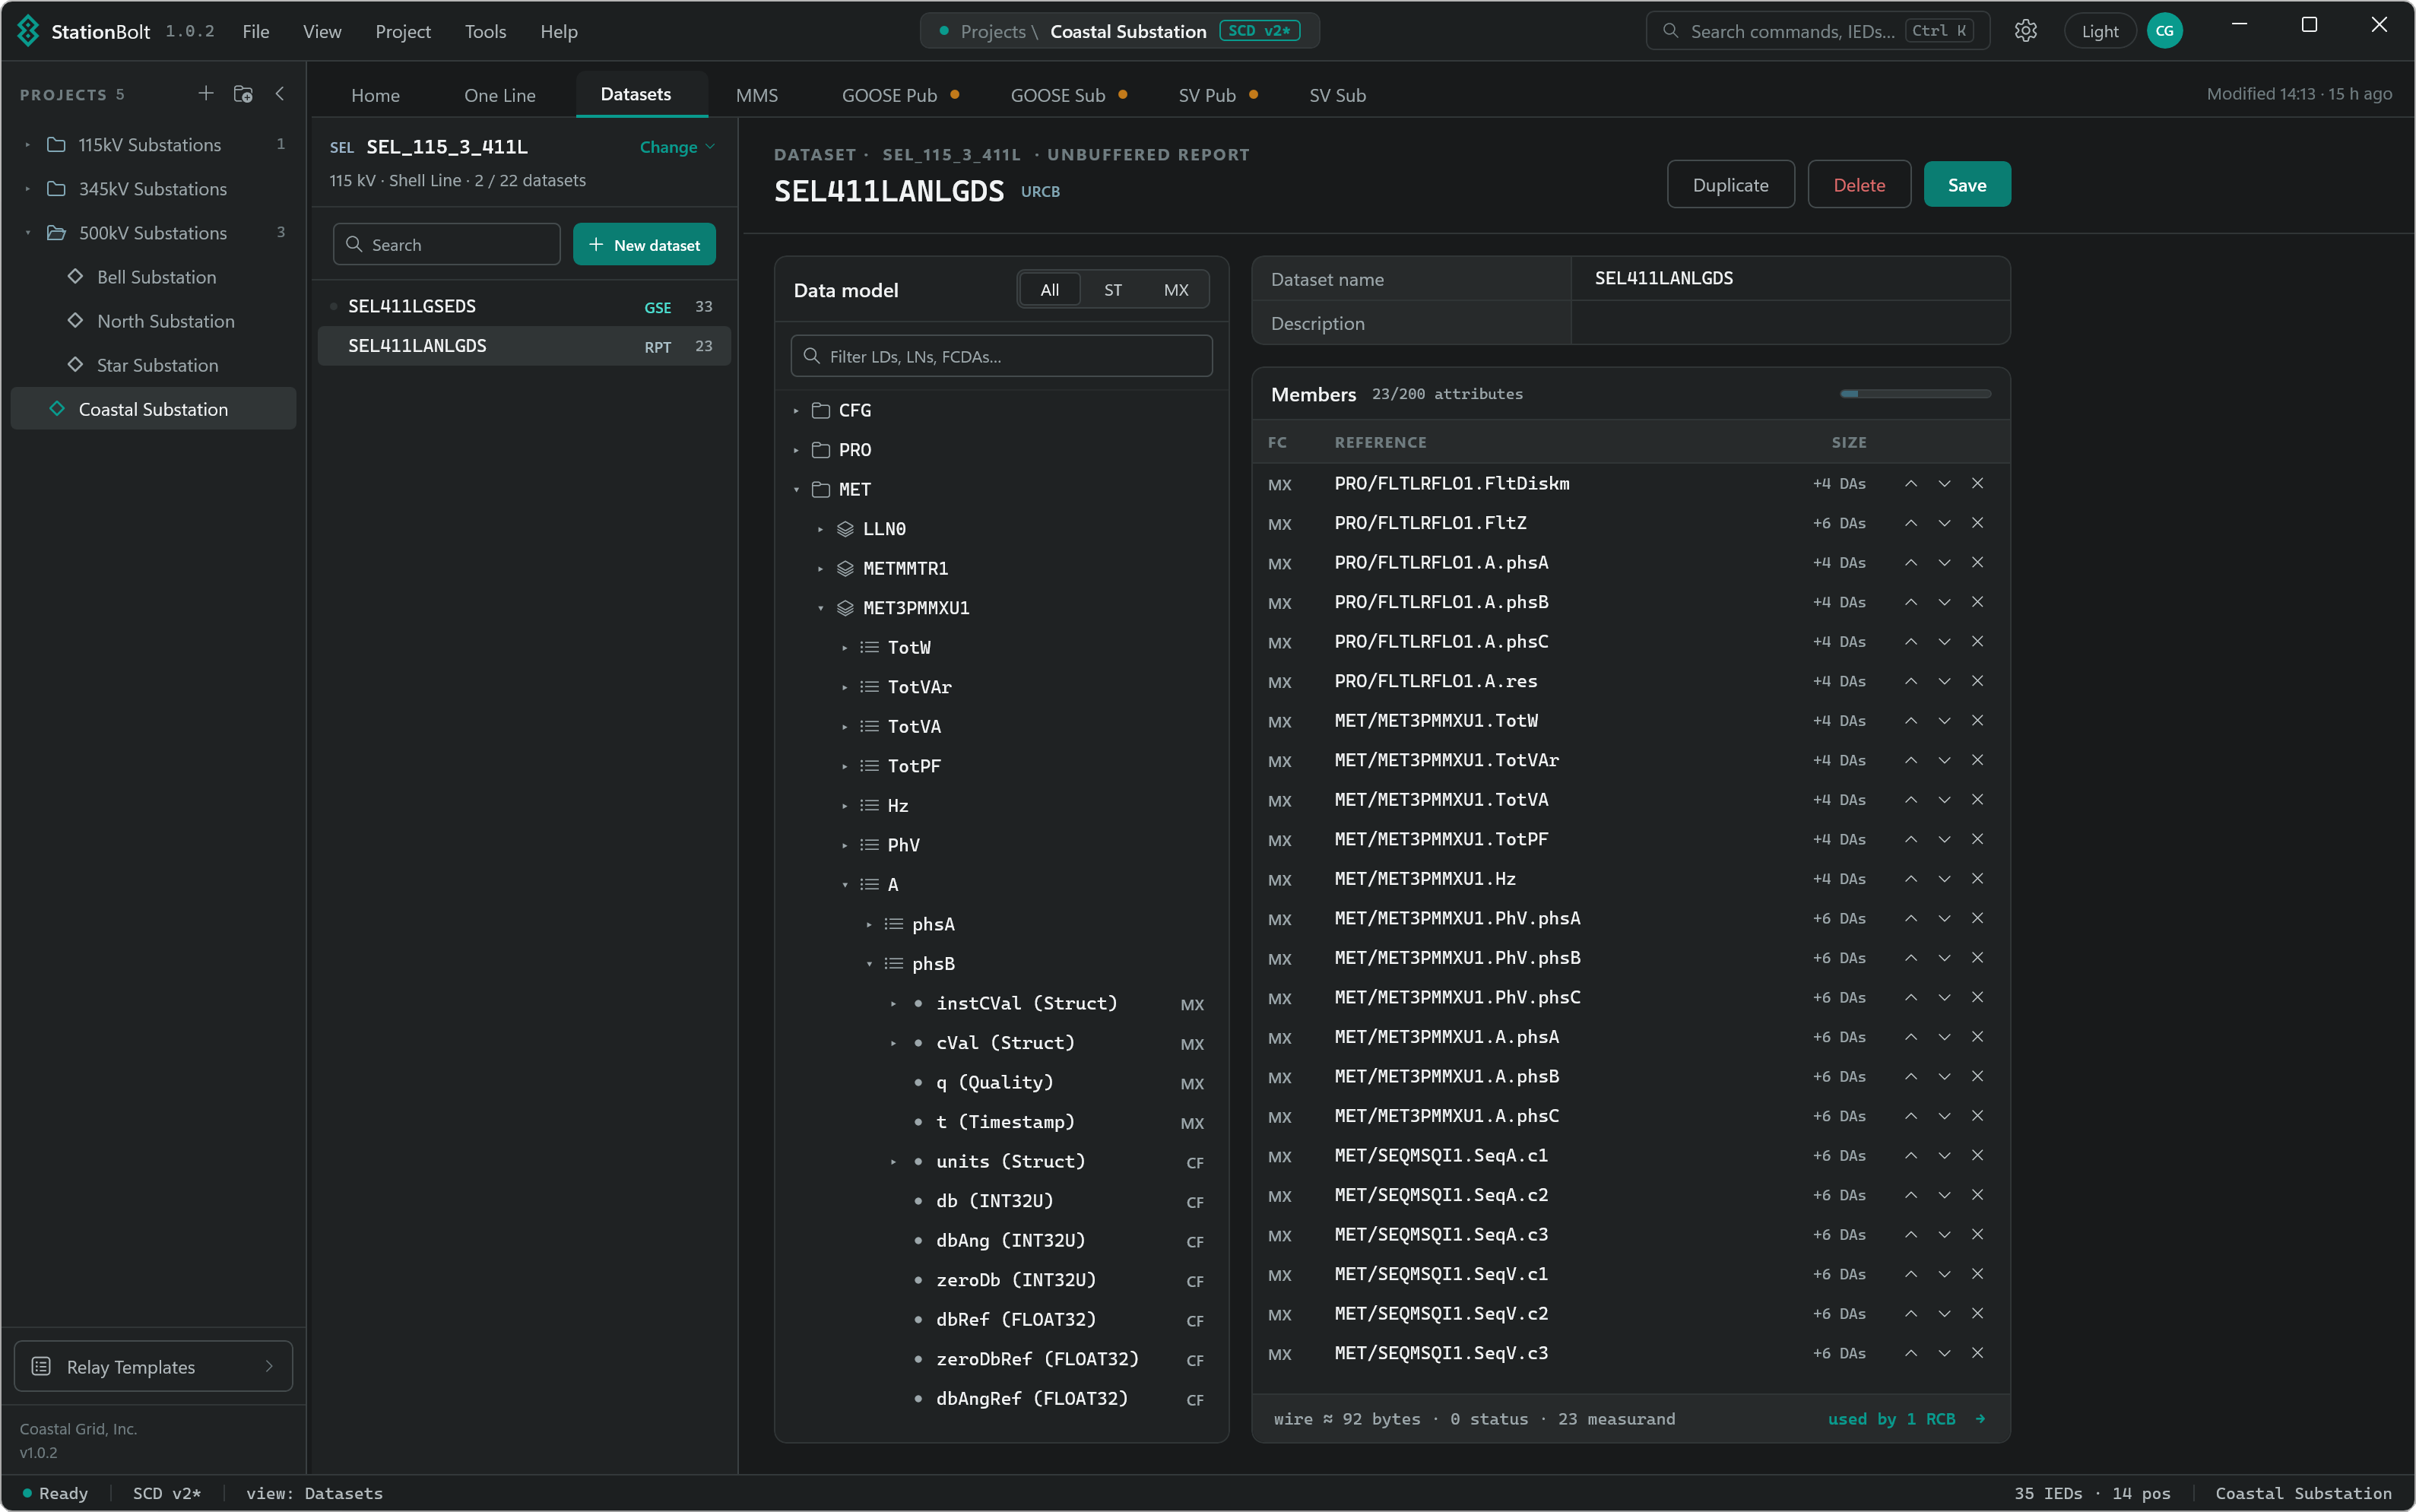Click the StationBolt logo icon
Image resolution: width=2416 pixels, height=1512 pixels.
click(x=28, y=31)
